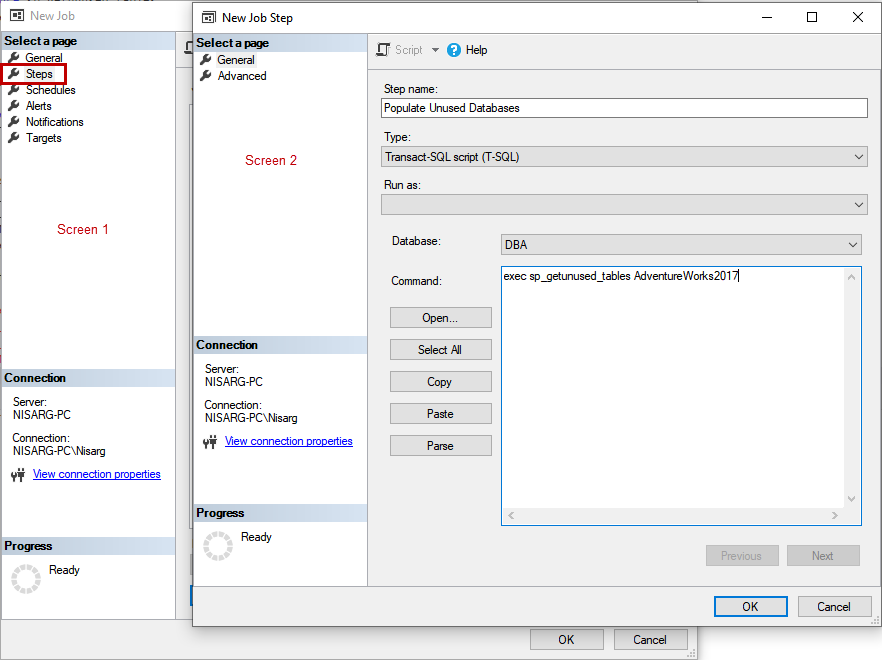Image resolution: width=882 pixels, height=660 pixels.
Task: Click the Open... button
Action: tap(440, 318)
